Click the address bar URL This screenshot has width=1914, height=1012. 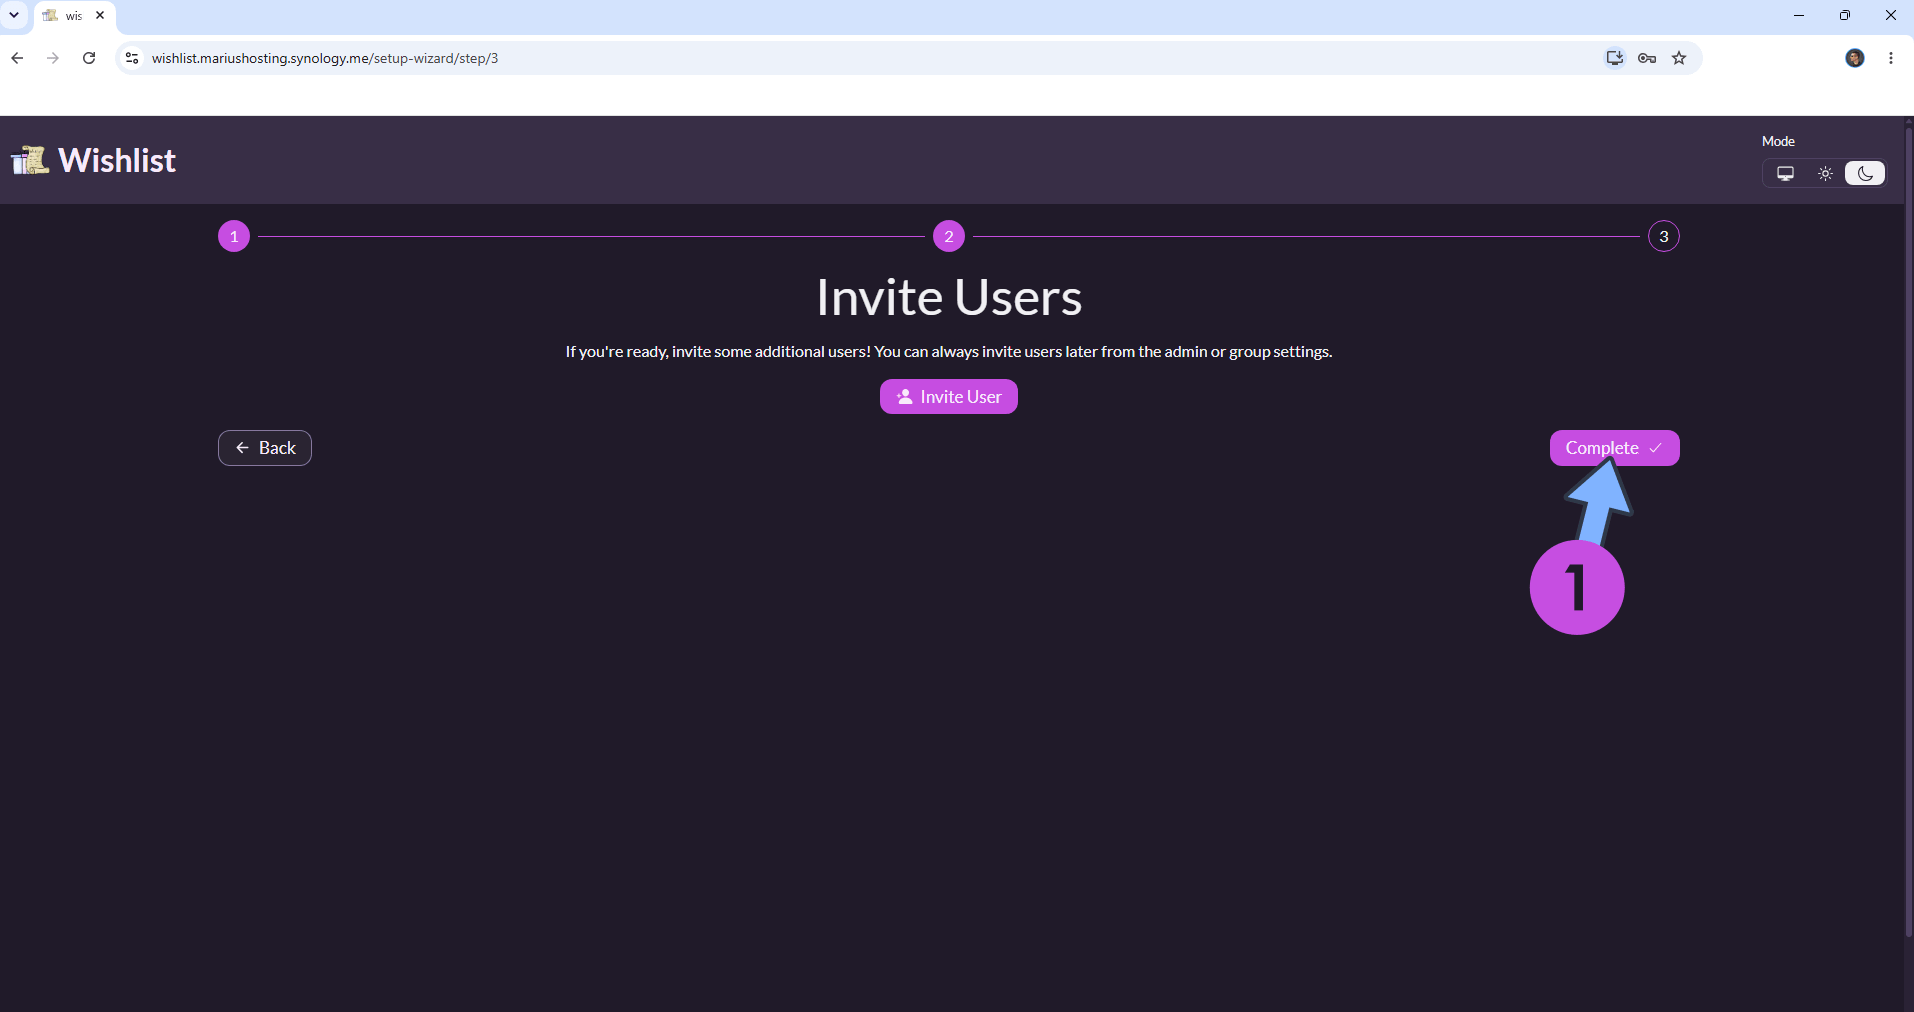tap(325, 58)
